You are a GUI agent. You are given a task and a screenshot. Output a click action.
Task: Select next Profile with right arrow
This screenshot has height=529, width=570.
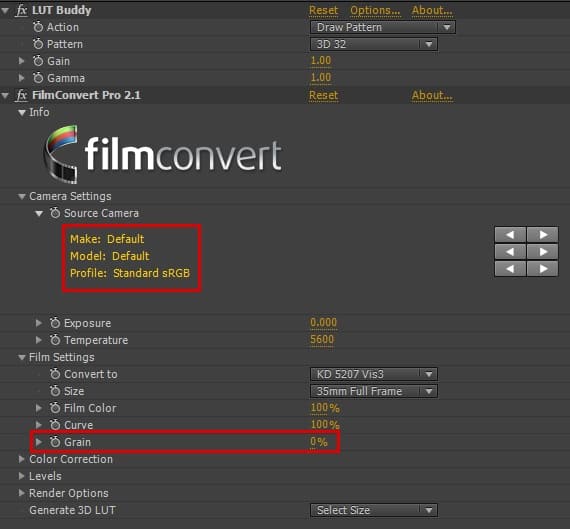(x=542, y=269)
